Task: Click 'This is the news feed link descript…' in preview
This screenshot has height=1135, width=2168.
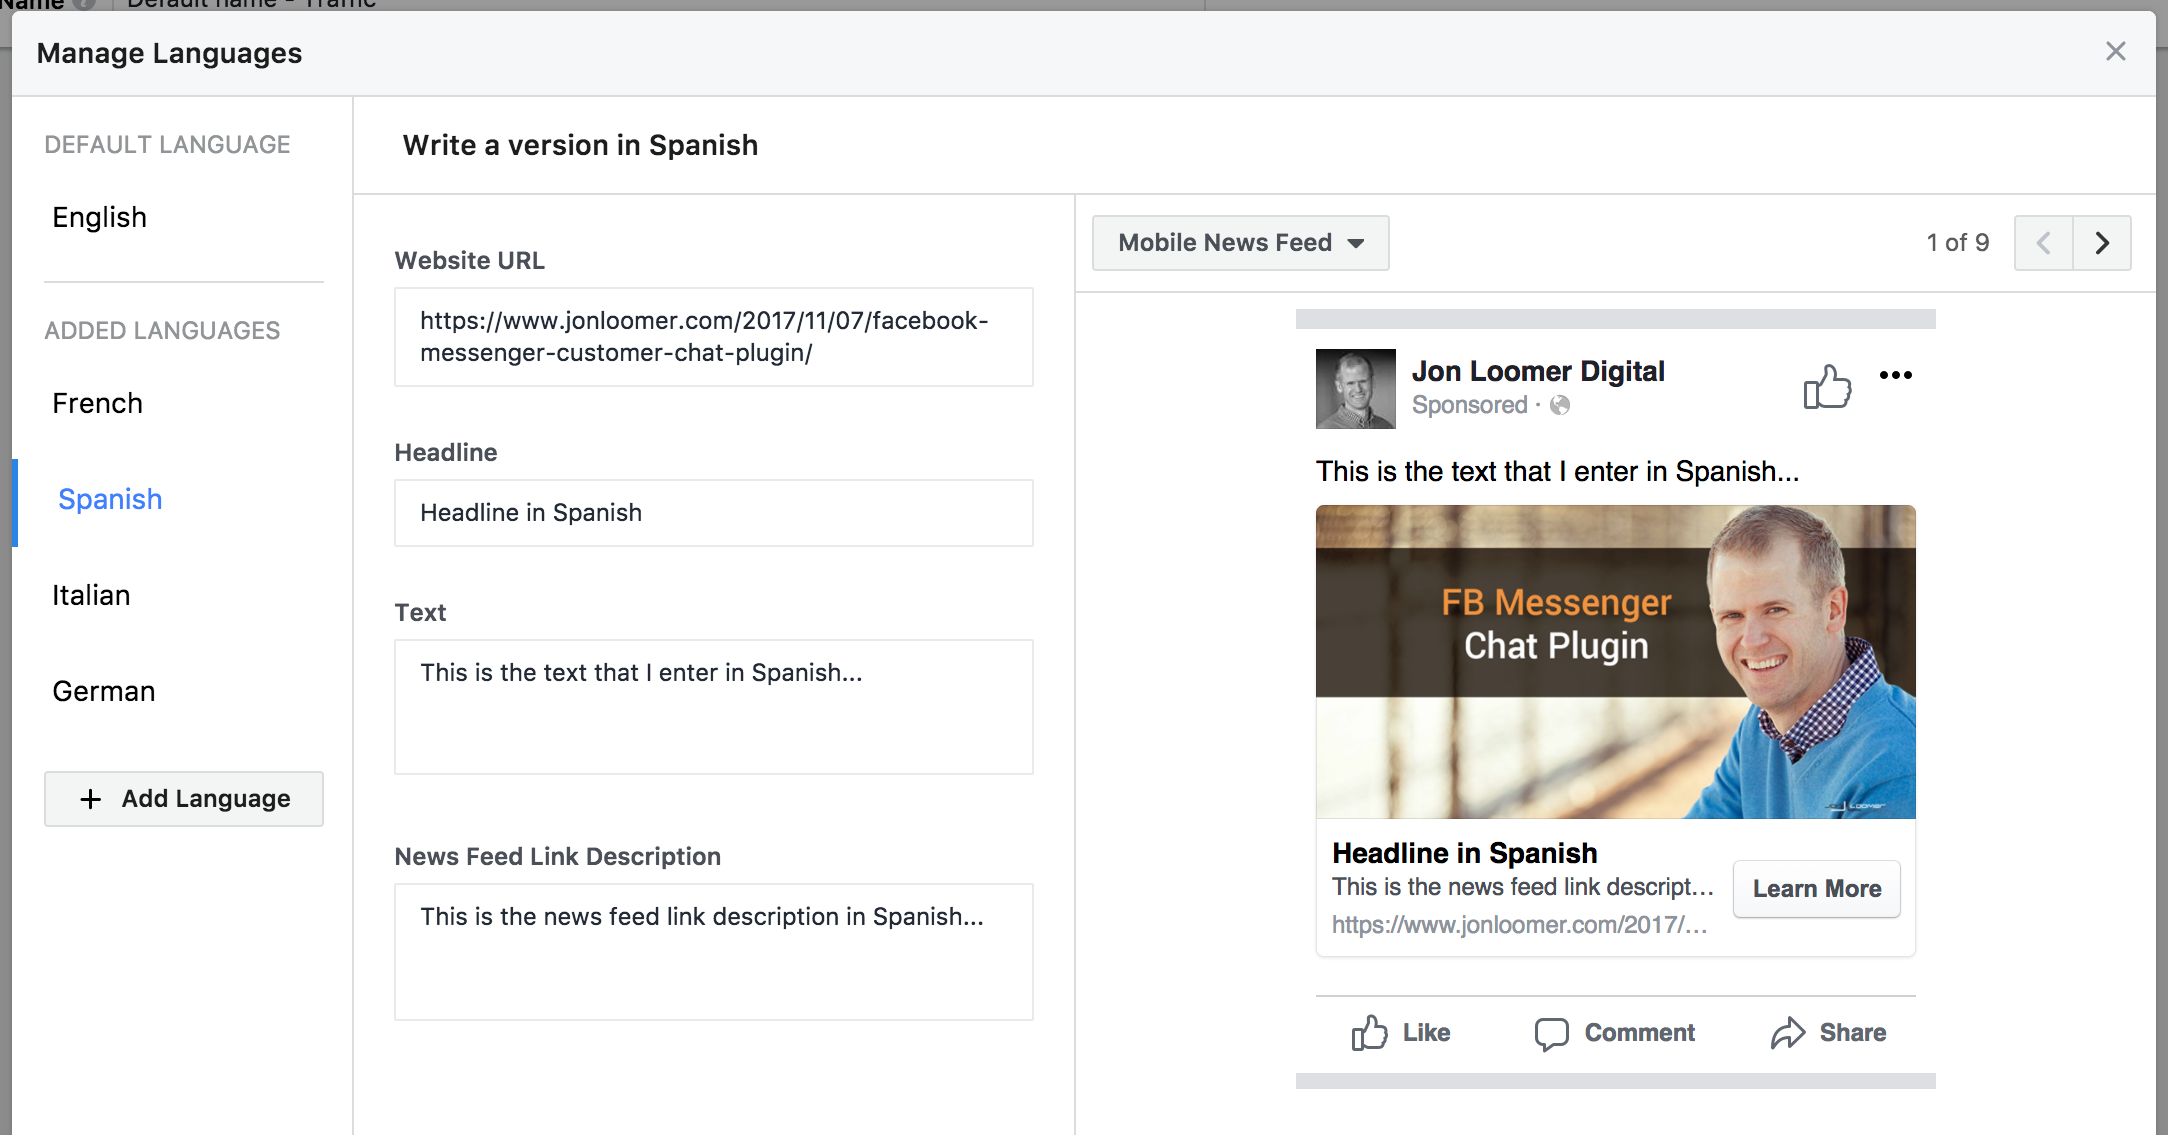Action: 1523,887
